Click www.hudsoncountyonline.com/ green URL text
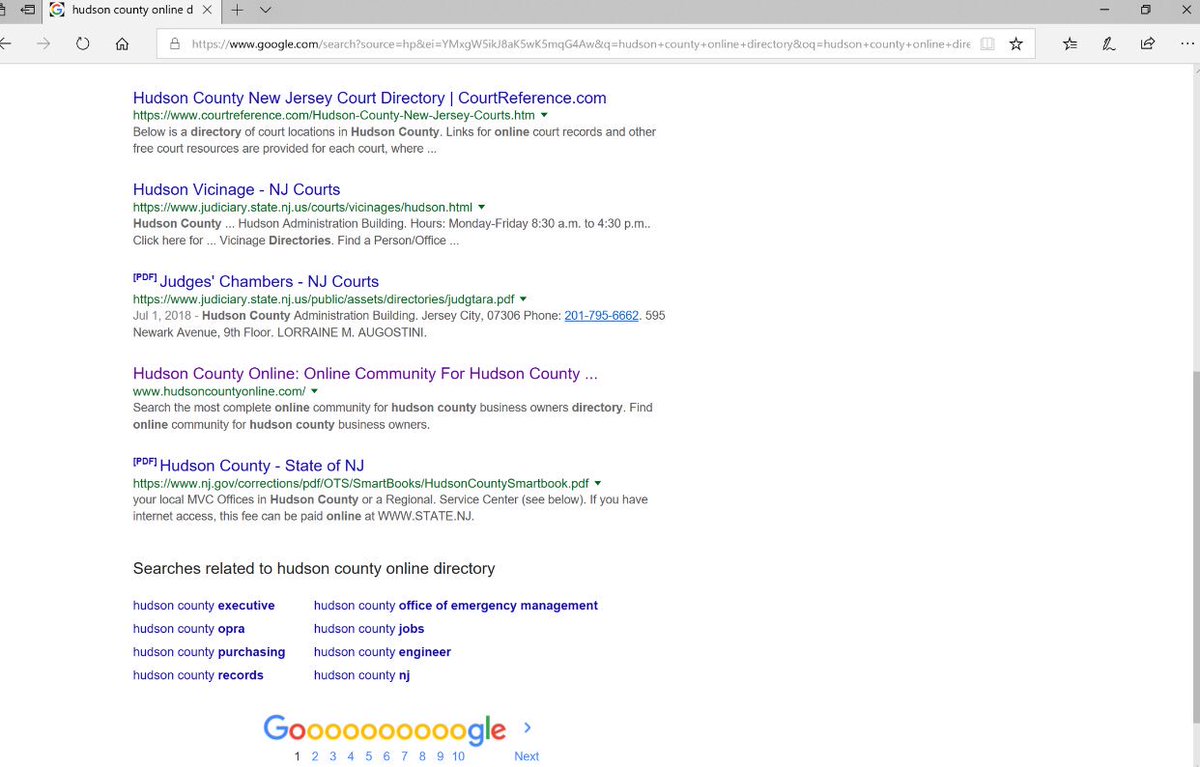1200x767 pixels. click(x=219, y=391)
